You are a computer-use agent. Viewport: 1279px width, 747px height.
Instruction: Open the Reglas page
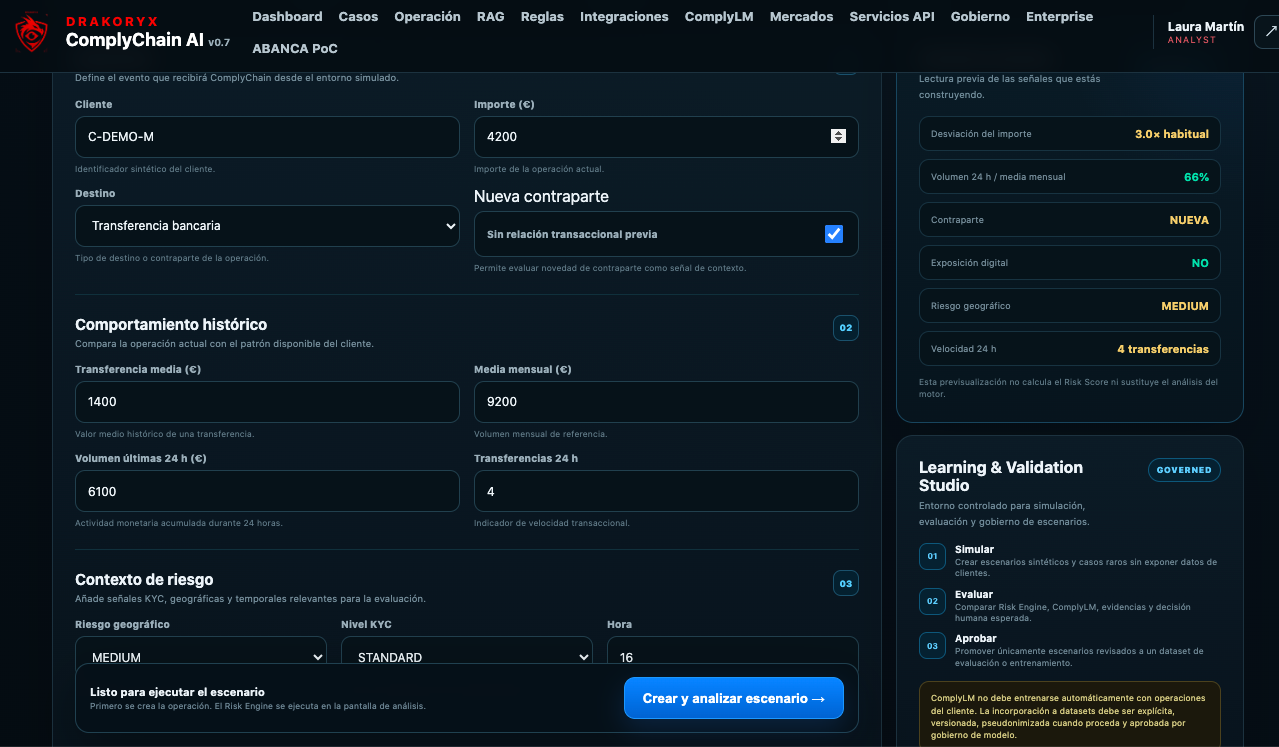coord(542,16)
